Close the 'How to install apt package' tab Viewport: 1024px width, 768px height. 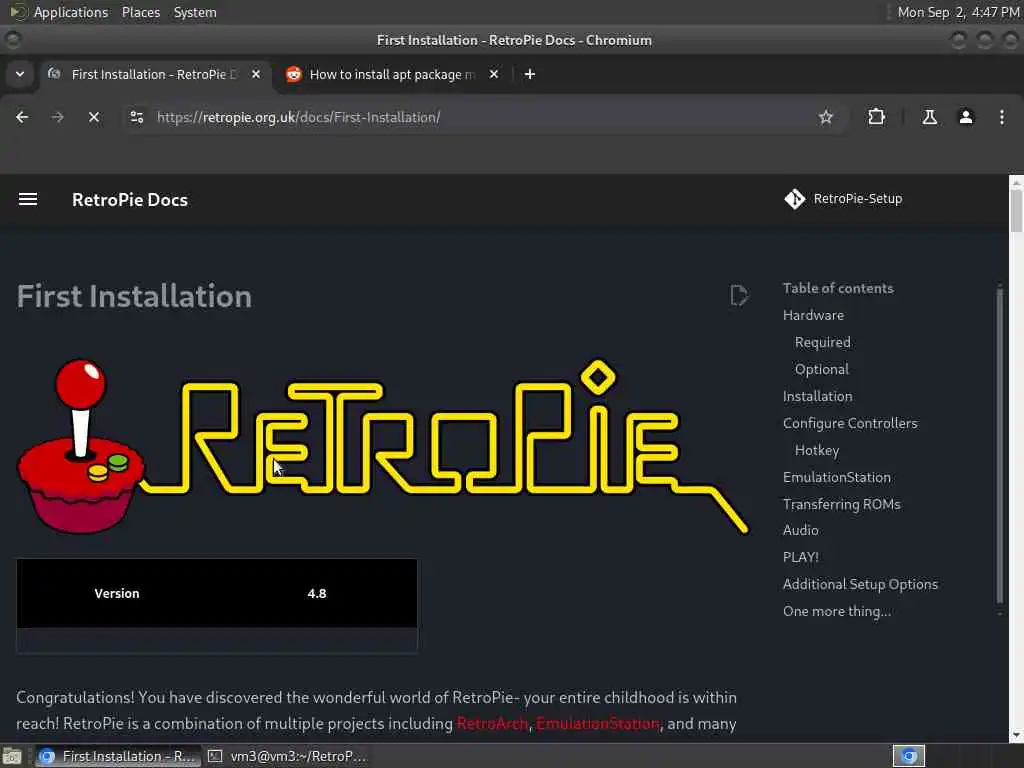[494, 74]
